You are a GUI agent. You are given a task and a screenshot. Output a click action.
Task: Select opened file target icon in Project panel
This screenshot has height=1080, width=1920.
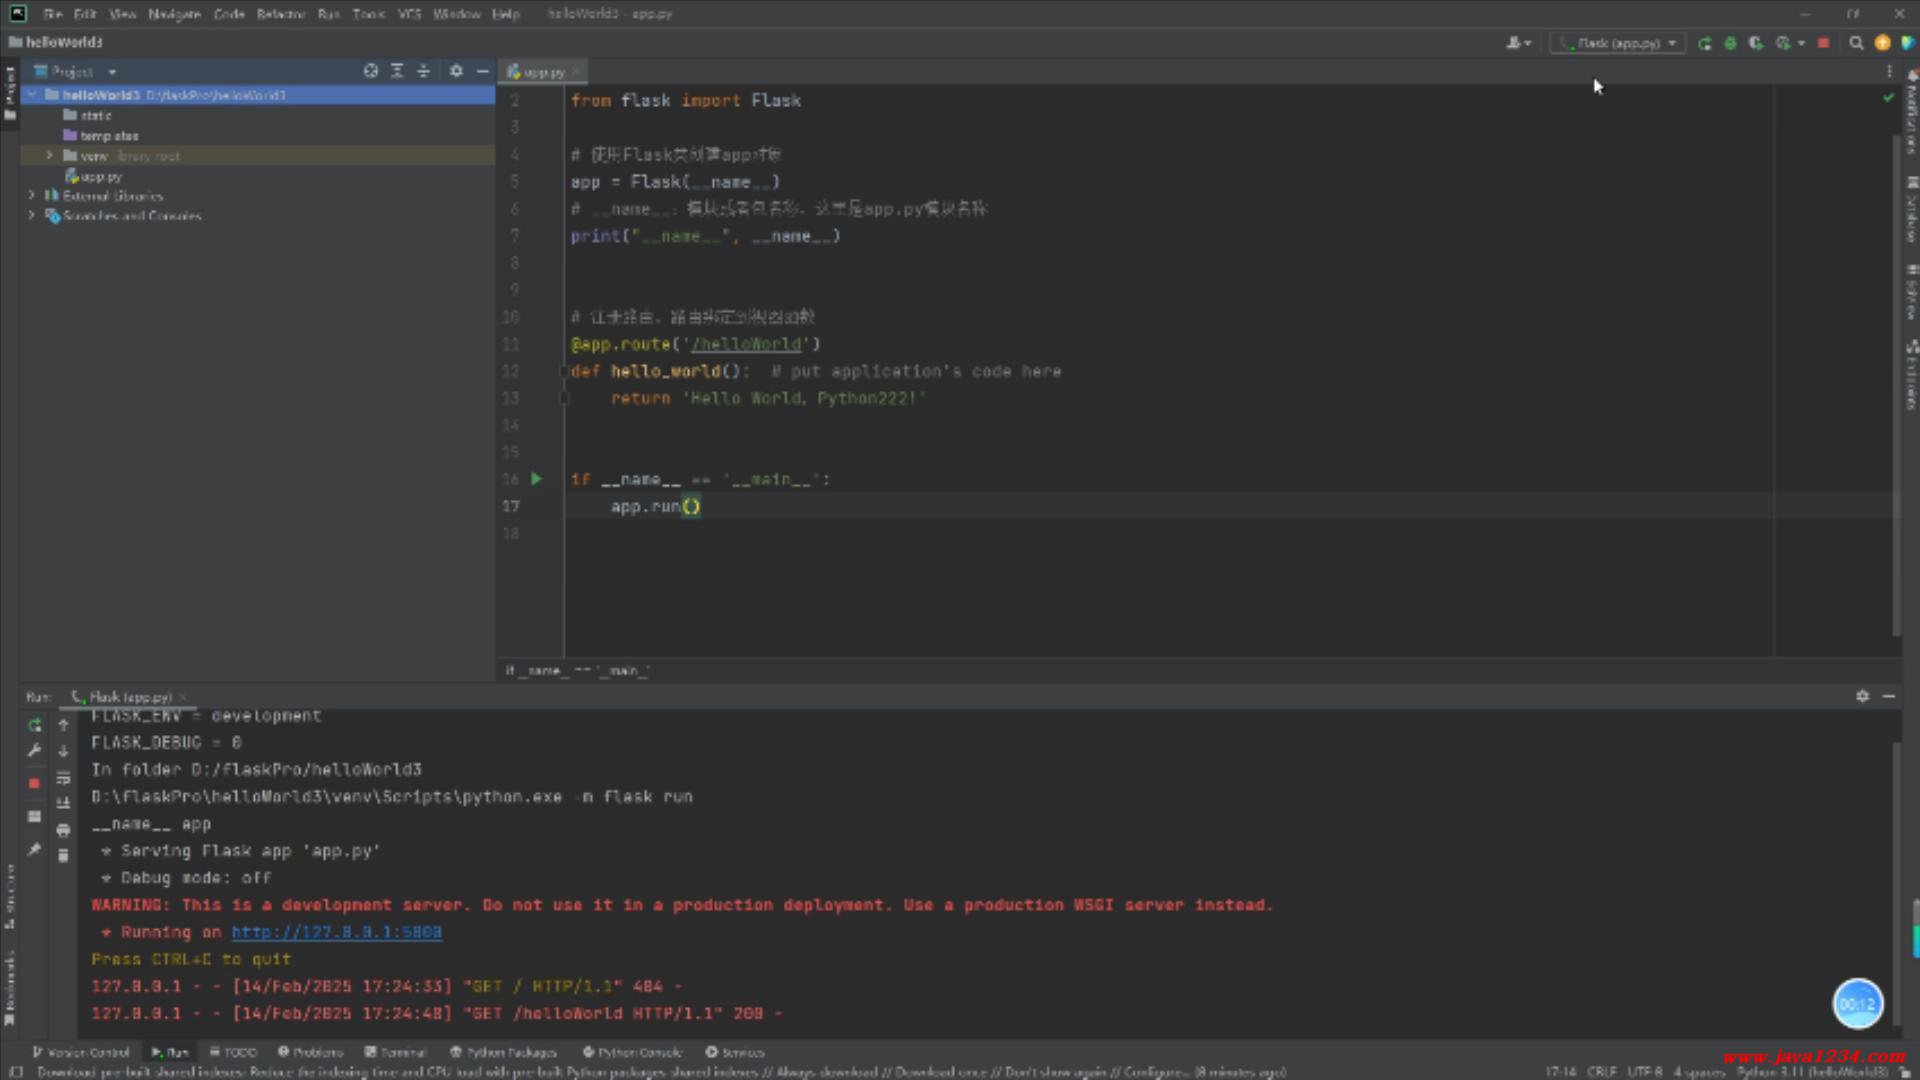tap(371, 71)
